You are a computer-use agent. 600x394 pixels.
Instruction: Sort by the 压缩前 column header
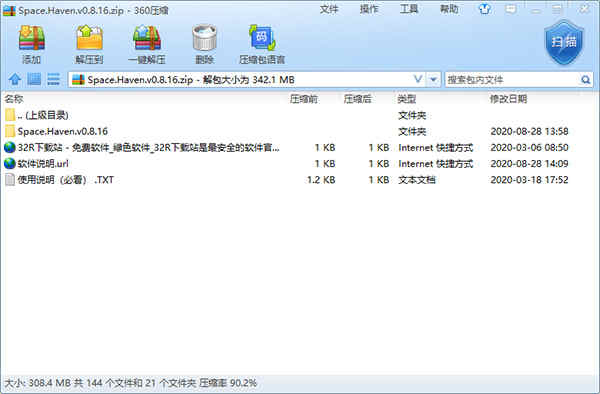[x=303, y=99]
